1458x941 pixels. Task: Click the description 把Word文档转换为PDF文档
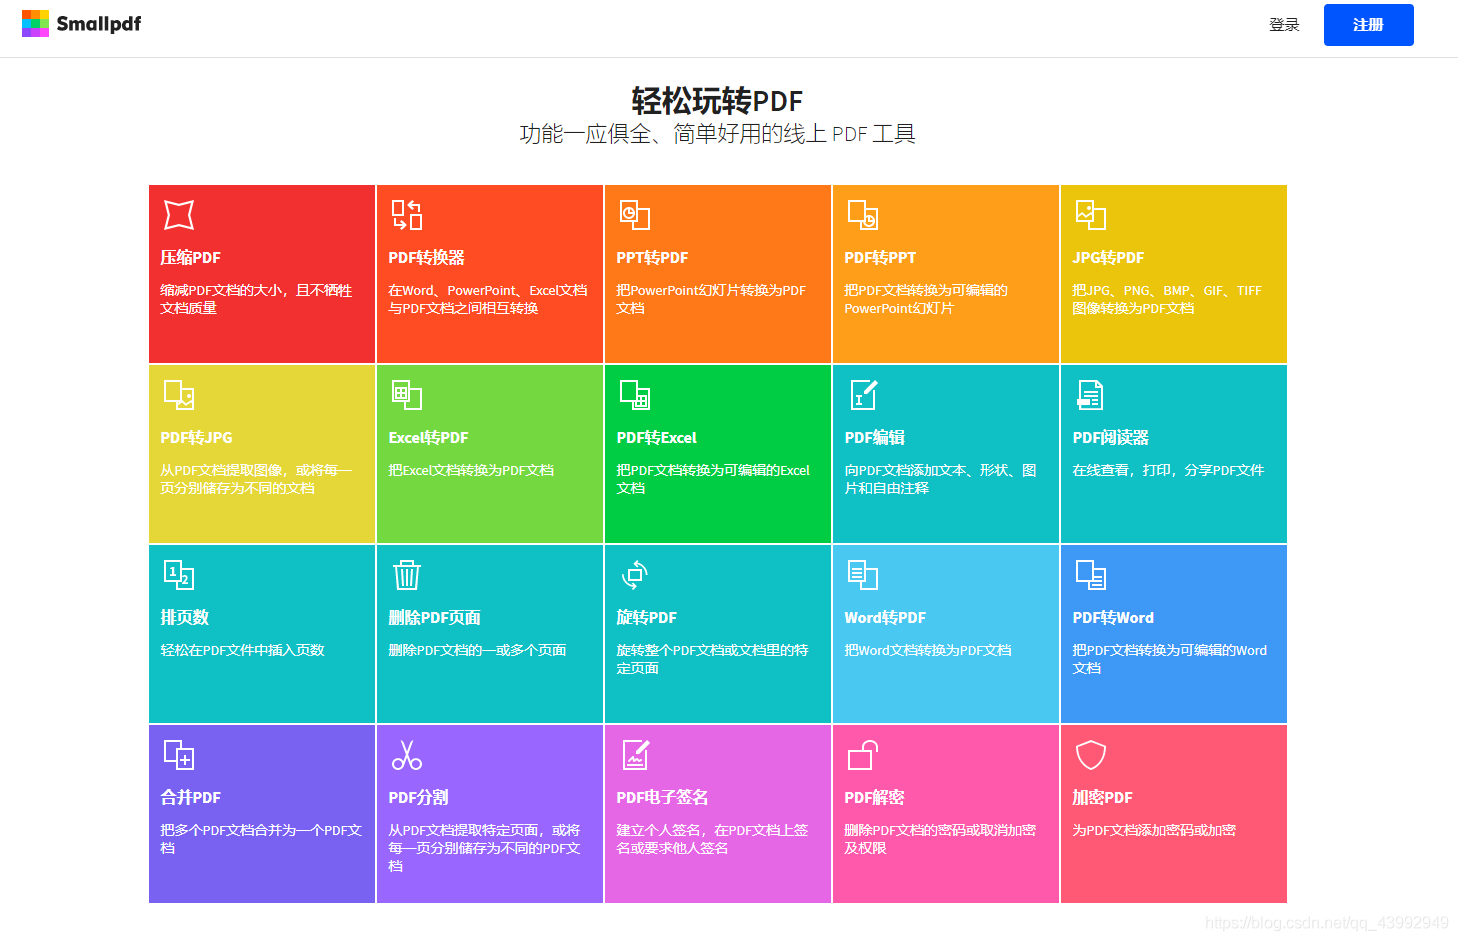[x=928, y=650]
